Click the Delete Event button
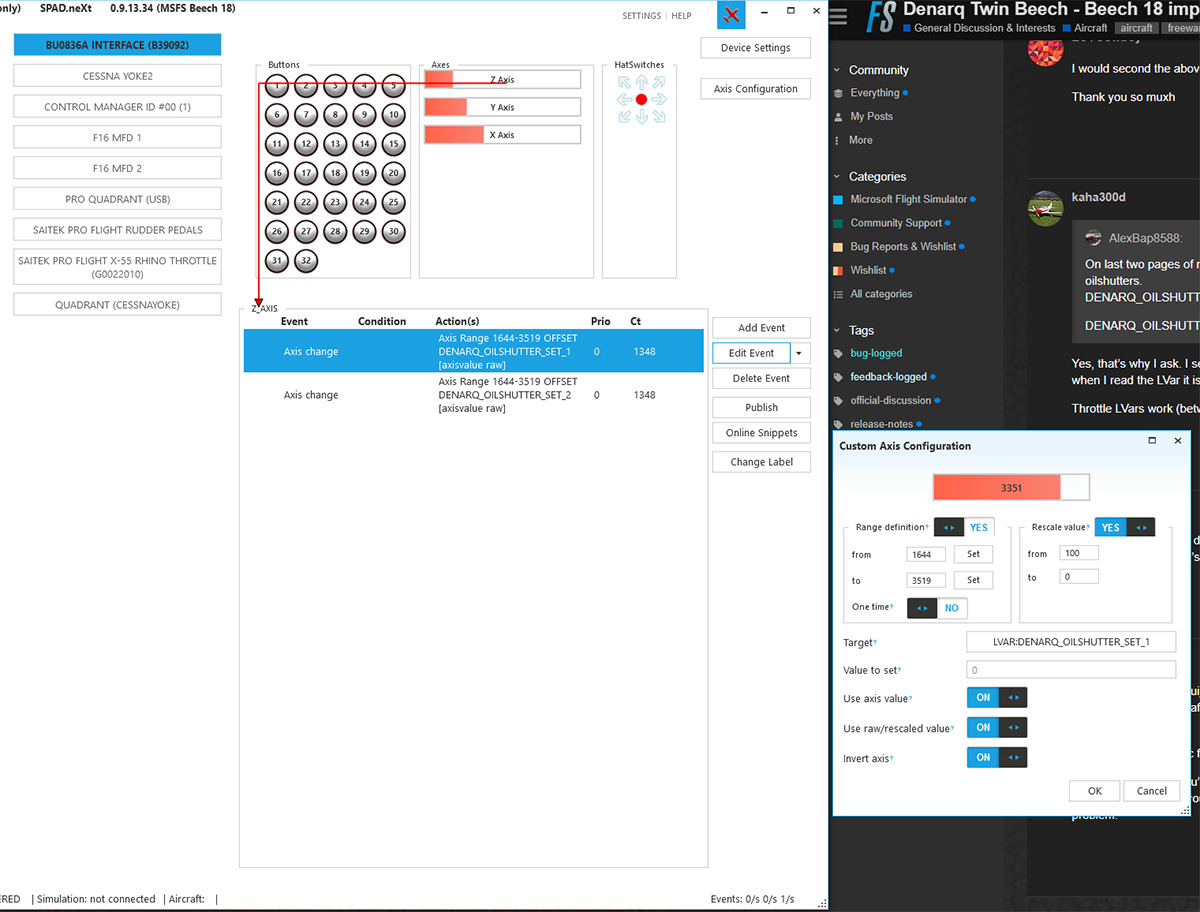 click(x=761, y=378)
